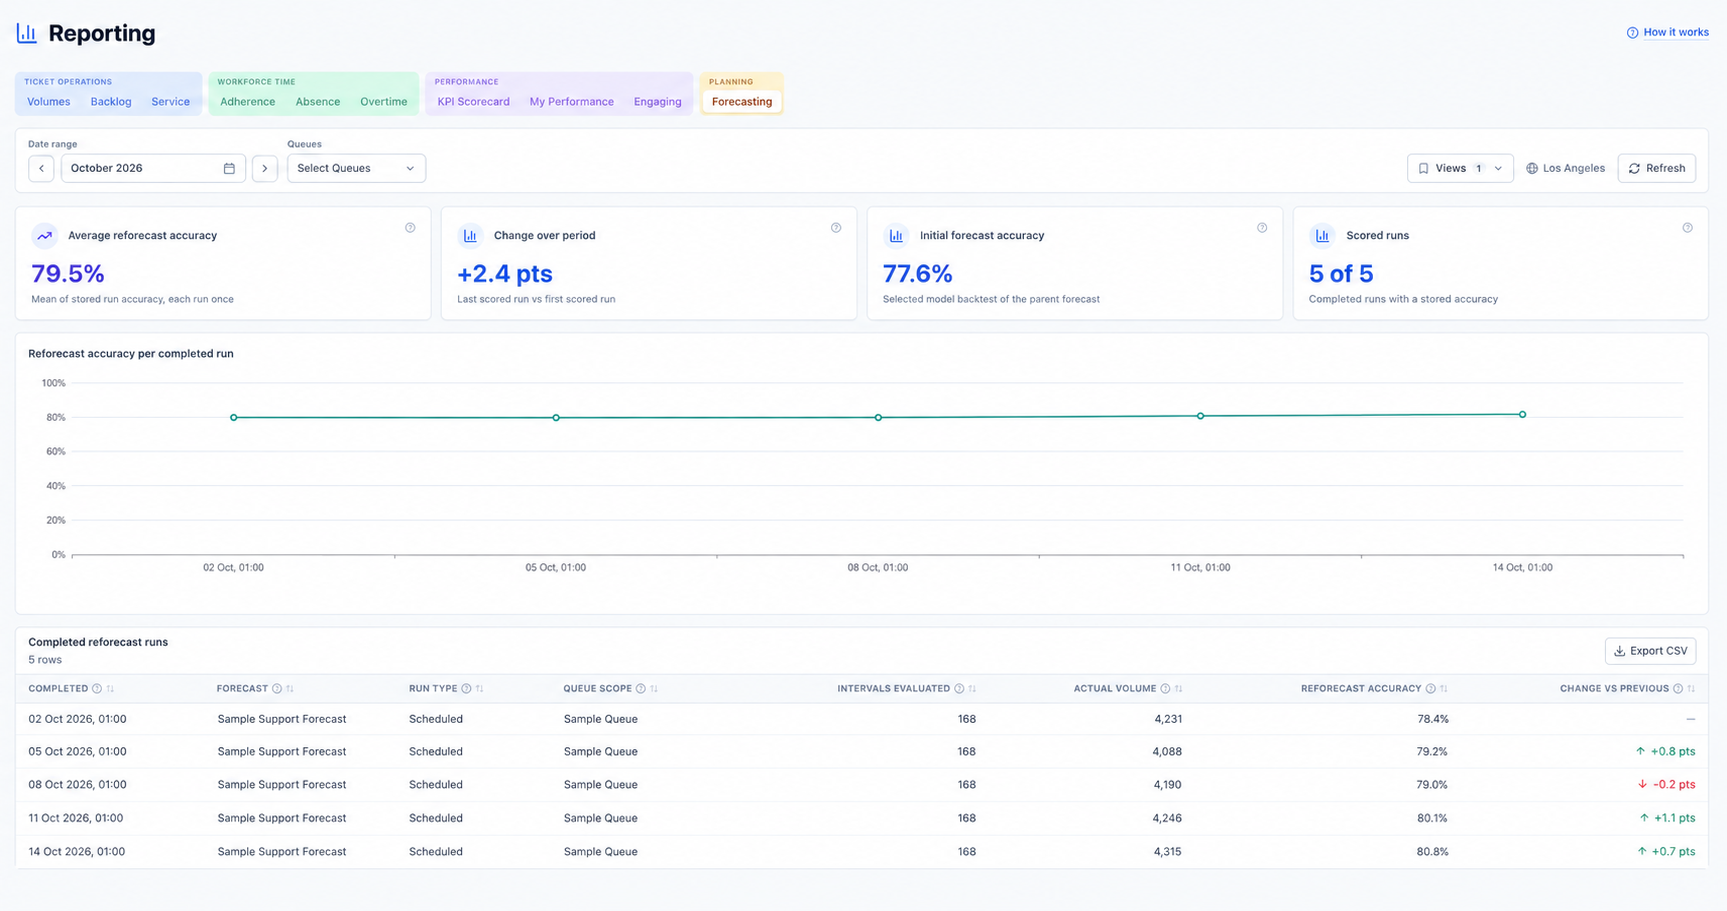Click the globe icon beside Los Angeles

coord(1532,168)
